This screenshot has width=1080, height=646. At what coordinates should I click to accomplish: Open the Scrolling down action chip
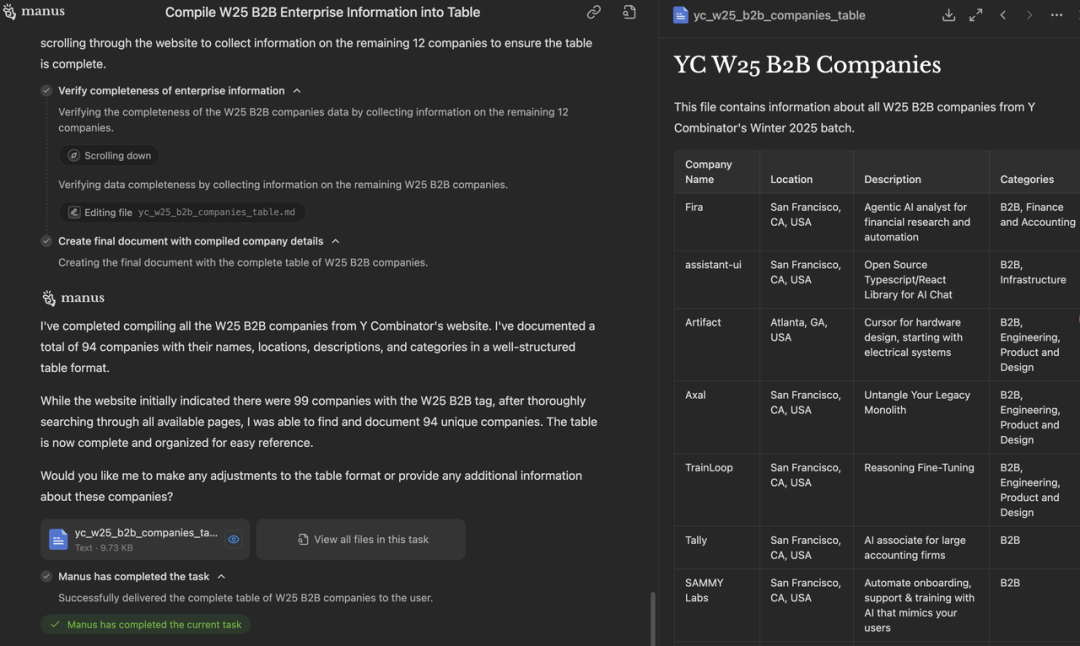[x=109, y=156]
